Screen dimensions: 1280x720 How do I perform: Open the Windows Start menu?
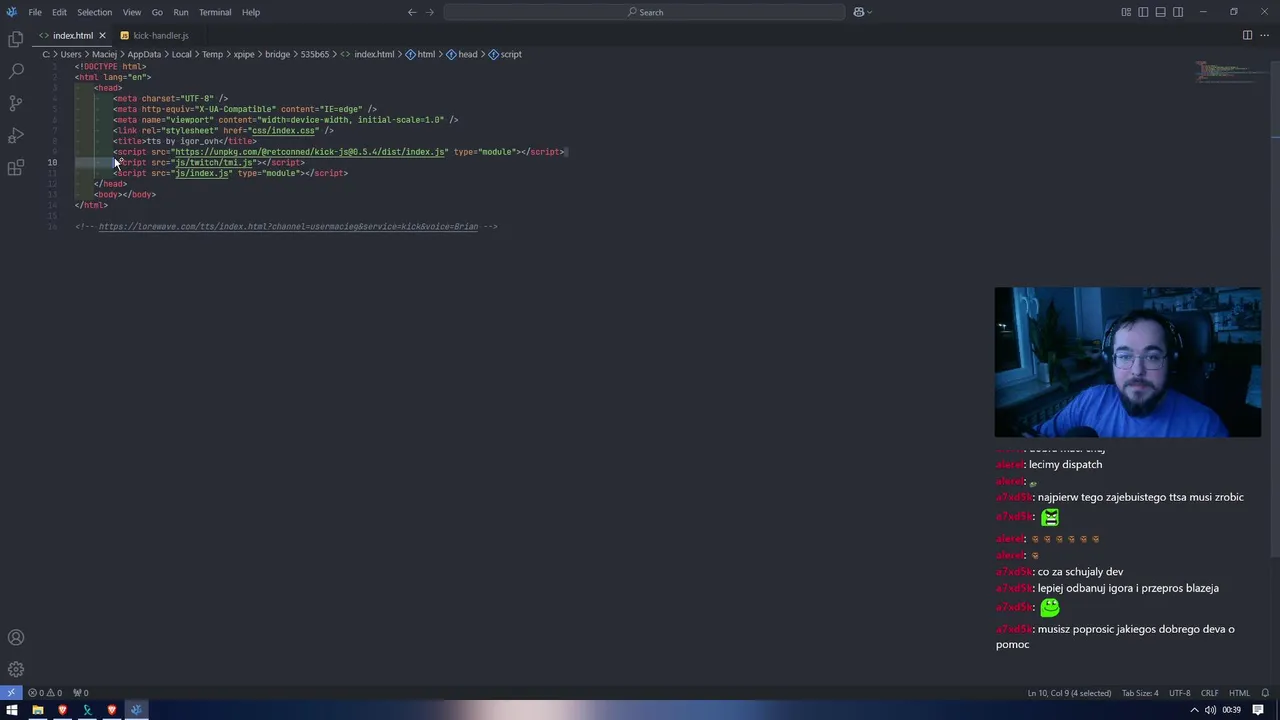pos(12,710)
